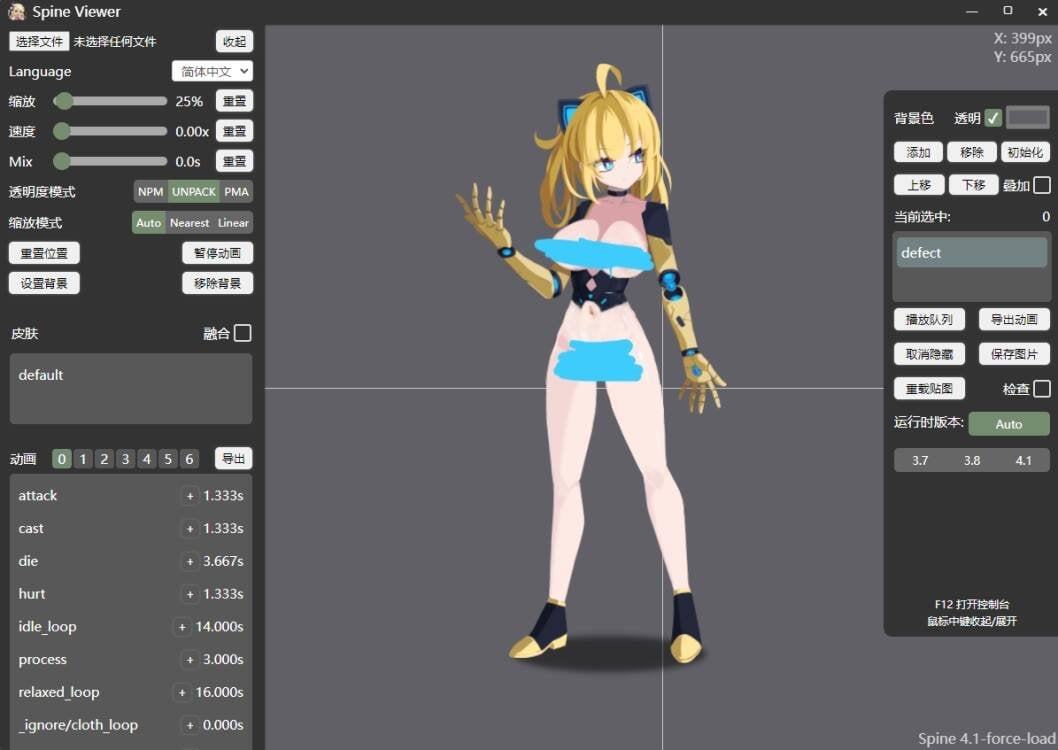Switch to animation track 1
This screenshot has width=1058, height=750.
(x=83, y=459)
